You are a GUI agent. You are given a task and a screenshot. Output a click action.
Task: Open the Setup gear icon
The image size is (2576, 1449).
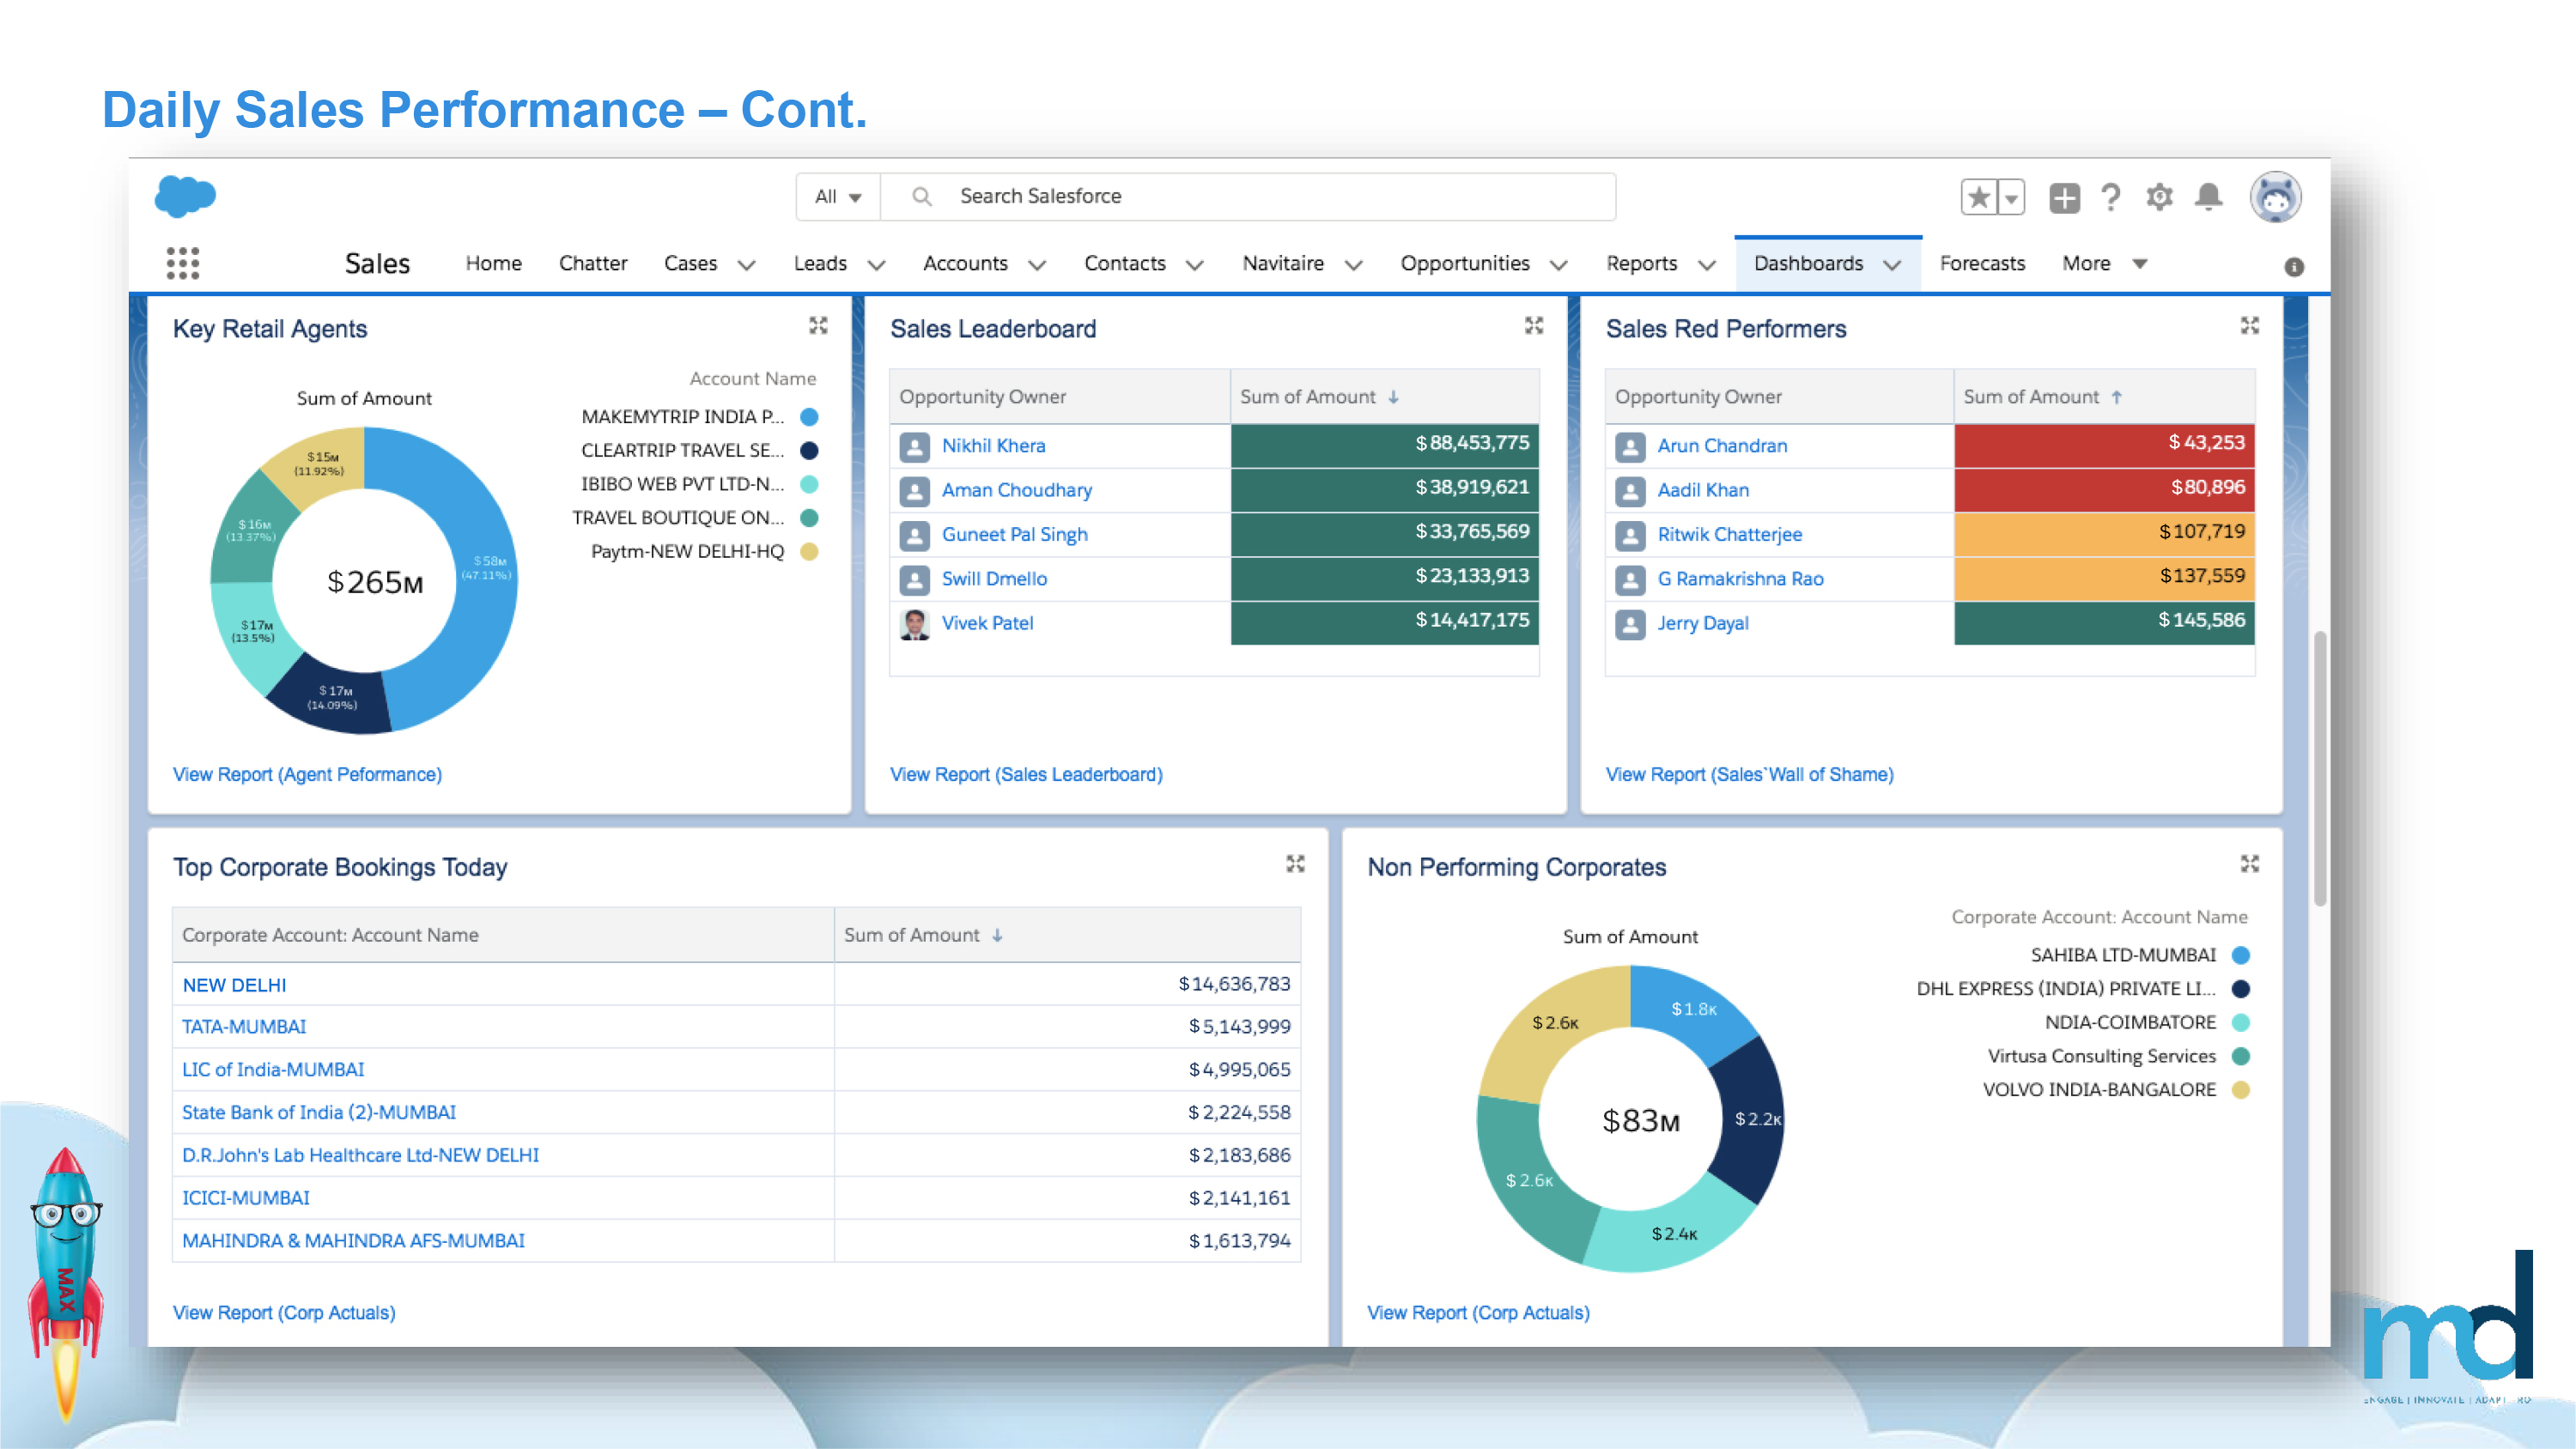click(x=2160, y=197)
